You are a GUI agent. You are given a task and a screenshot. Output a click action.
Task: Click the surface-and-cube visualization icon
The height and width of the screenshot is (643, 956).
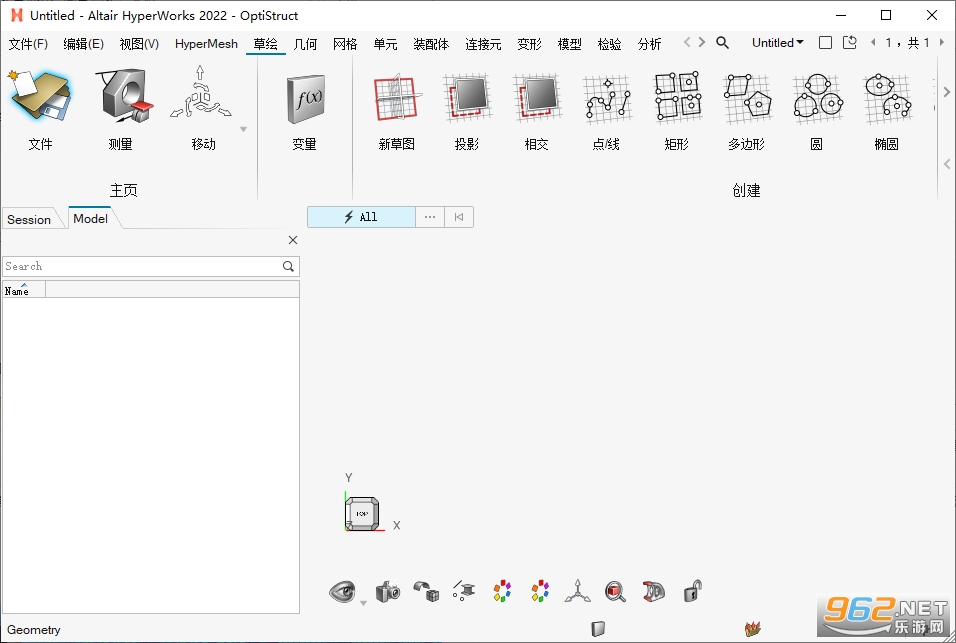pyautogui.click(x=426, y=591)
